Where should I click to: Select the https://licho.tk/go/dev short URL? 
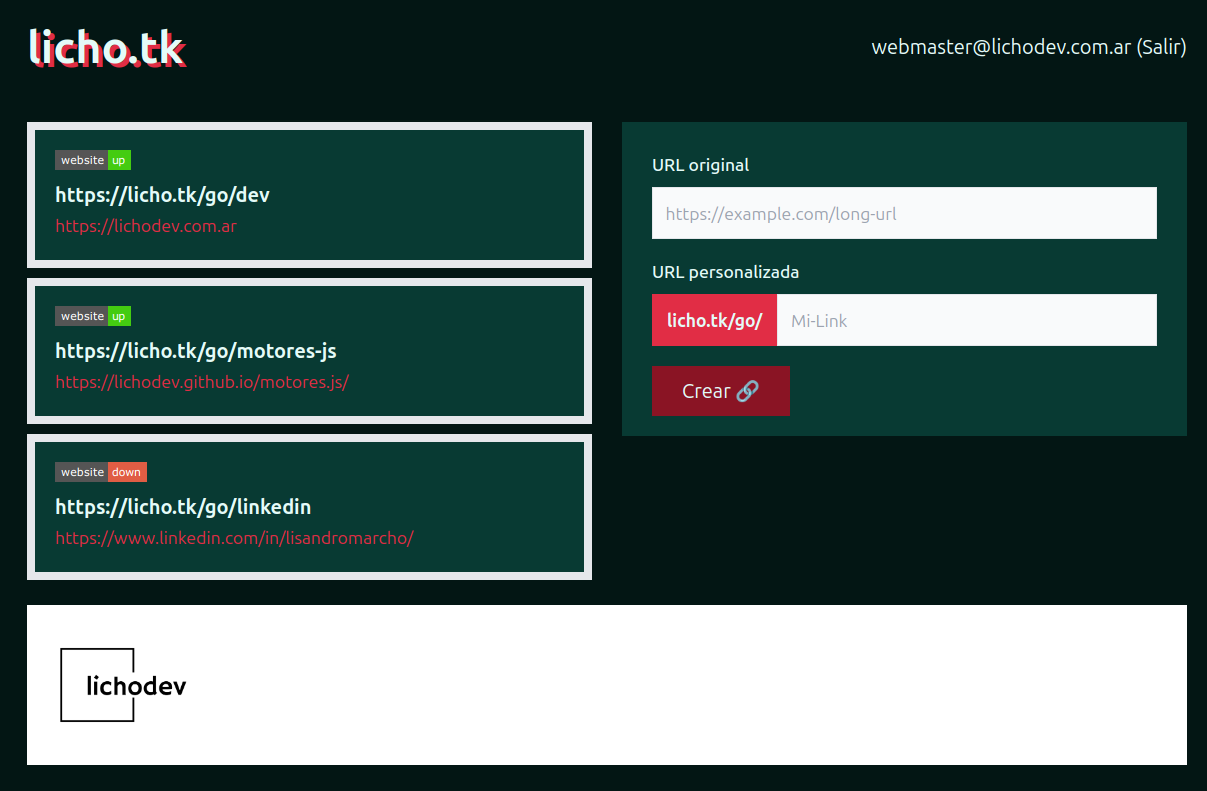pos(162,195)
